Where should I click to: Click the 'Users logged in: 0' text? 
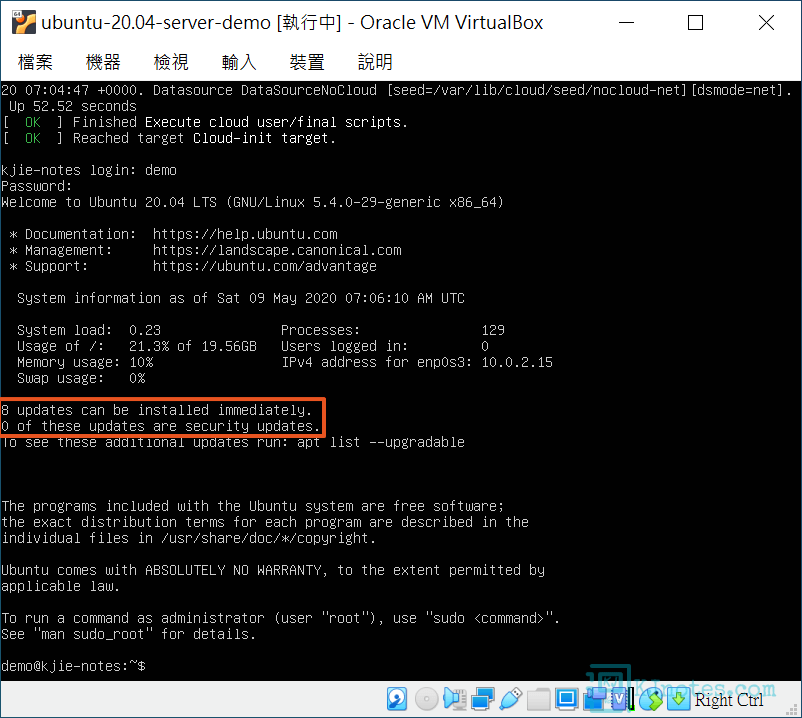tap(385, 346)
